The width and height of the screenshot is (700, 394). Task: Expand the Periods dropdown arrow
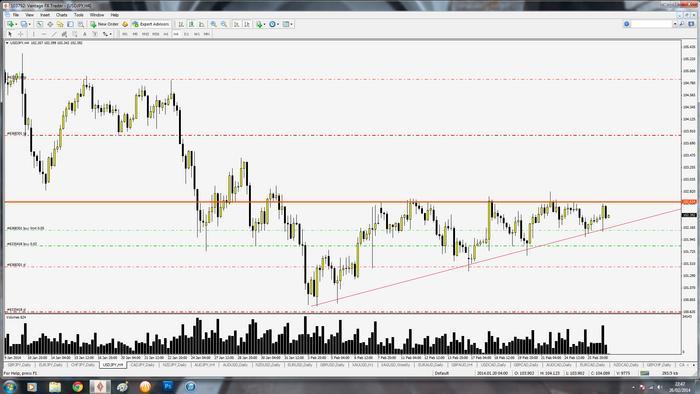(278, 24)
